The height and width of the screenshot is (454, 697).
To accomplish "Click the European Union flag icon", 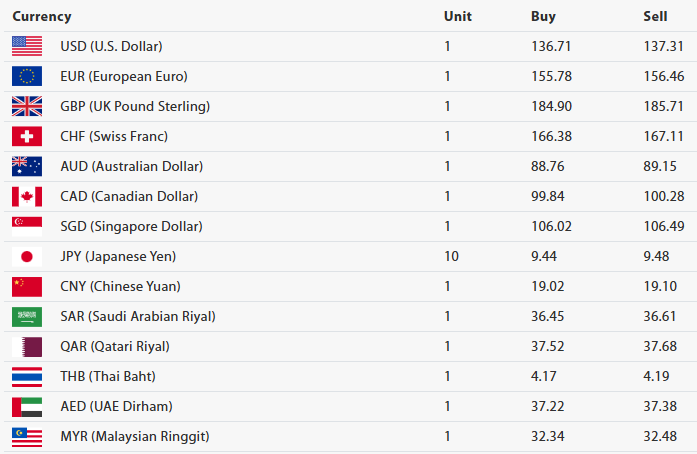I will click(27, 76).
